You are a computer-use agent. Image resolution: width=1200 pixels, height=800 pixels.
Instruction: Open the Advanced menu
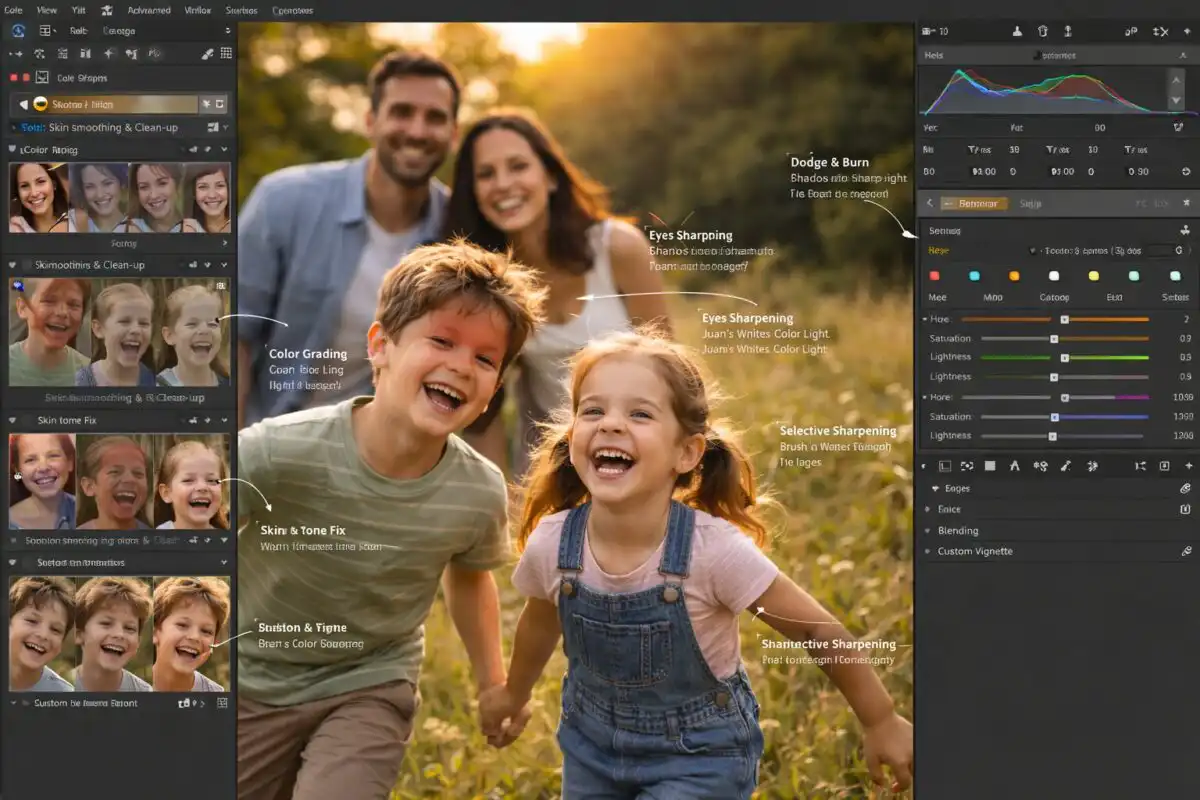click(x=148, y=10)
